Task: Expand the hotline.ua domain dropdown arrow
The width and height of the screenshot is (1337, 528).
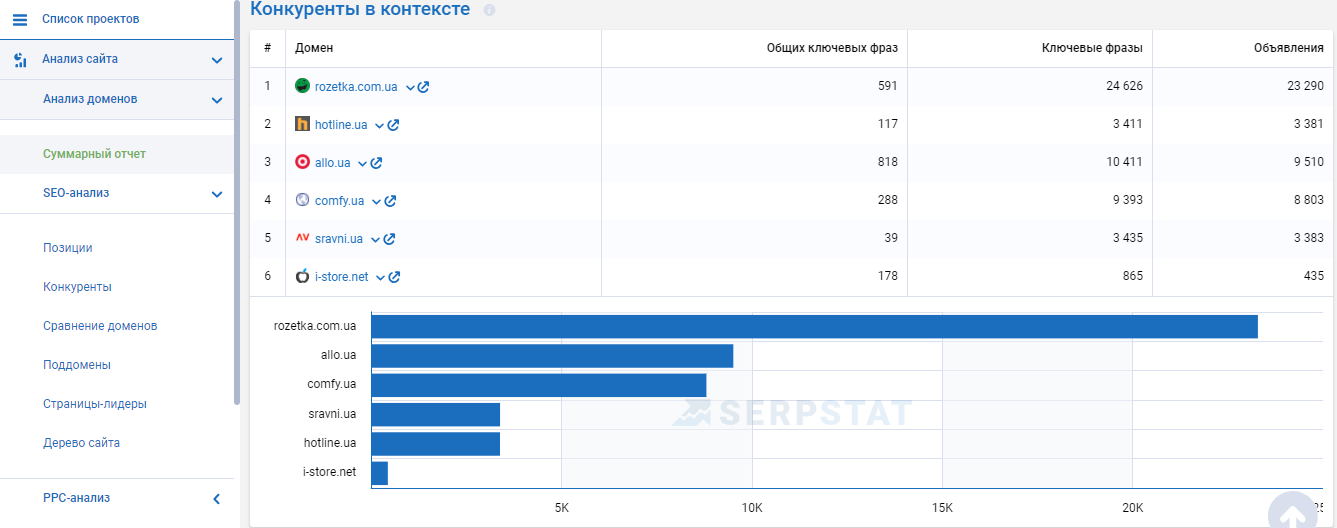Action: [379, 126]
